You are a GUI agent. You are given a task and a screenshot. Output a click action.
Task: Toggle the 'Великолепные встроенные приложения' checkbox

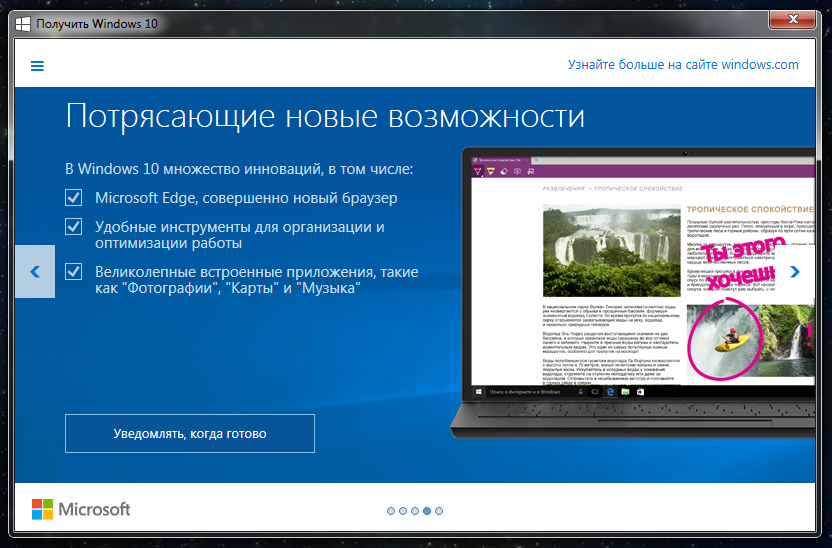click(74, 272)
